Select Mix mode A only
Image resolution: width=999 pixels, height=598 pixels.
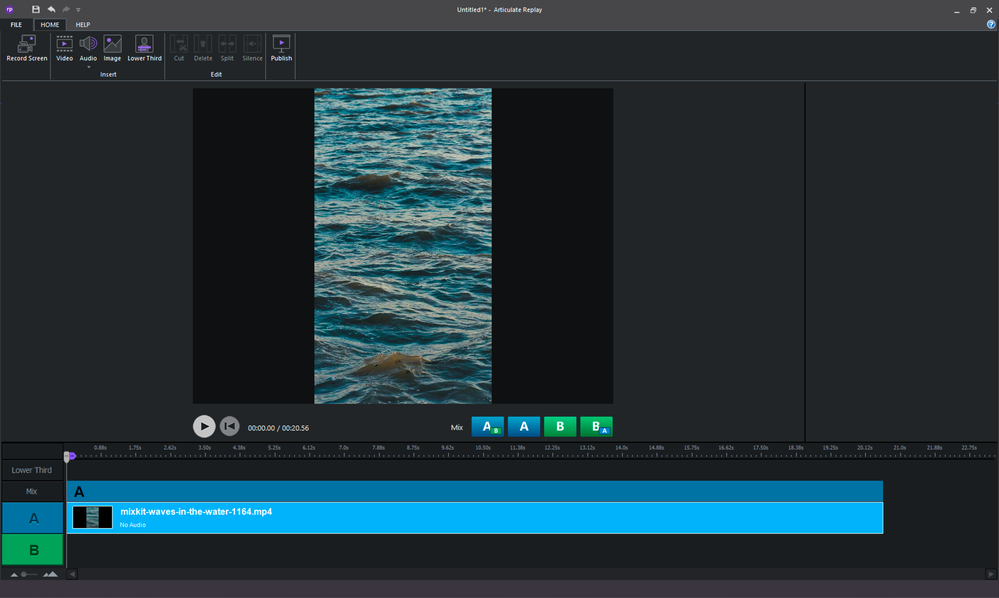click(523, 427)
